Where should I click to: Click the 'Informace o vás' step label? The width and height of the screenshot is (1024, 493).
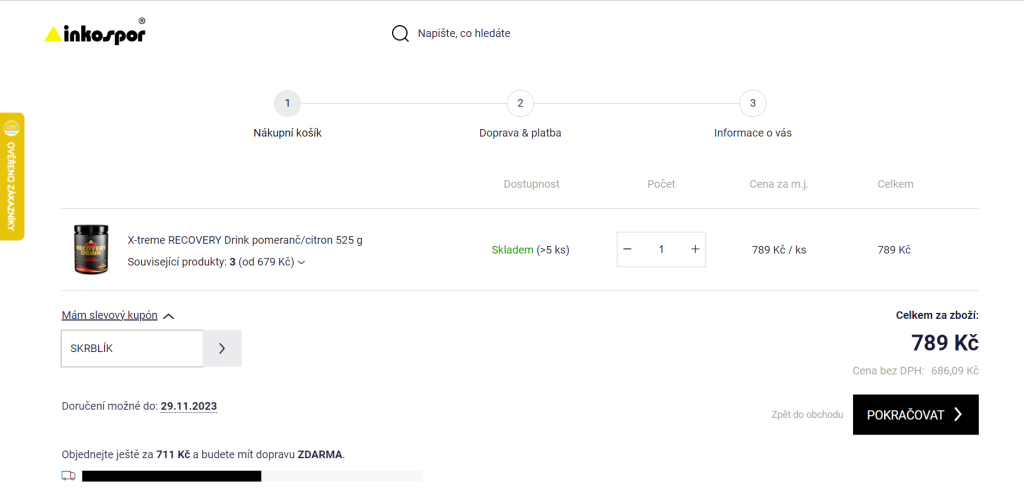752,133
